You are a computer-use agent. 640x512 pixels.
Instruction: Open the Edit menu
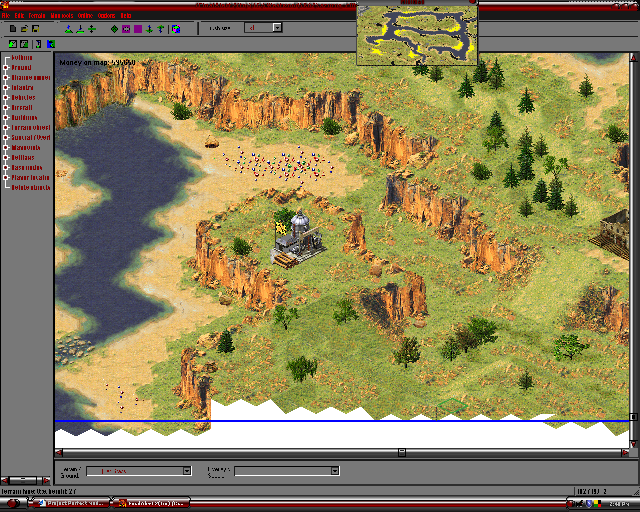pos(19,16)
